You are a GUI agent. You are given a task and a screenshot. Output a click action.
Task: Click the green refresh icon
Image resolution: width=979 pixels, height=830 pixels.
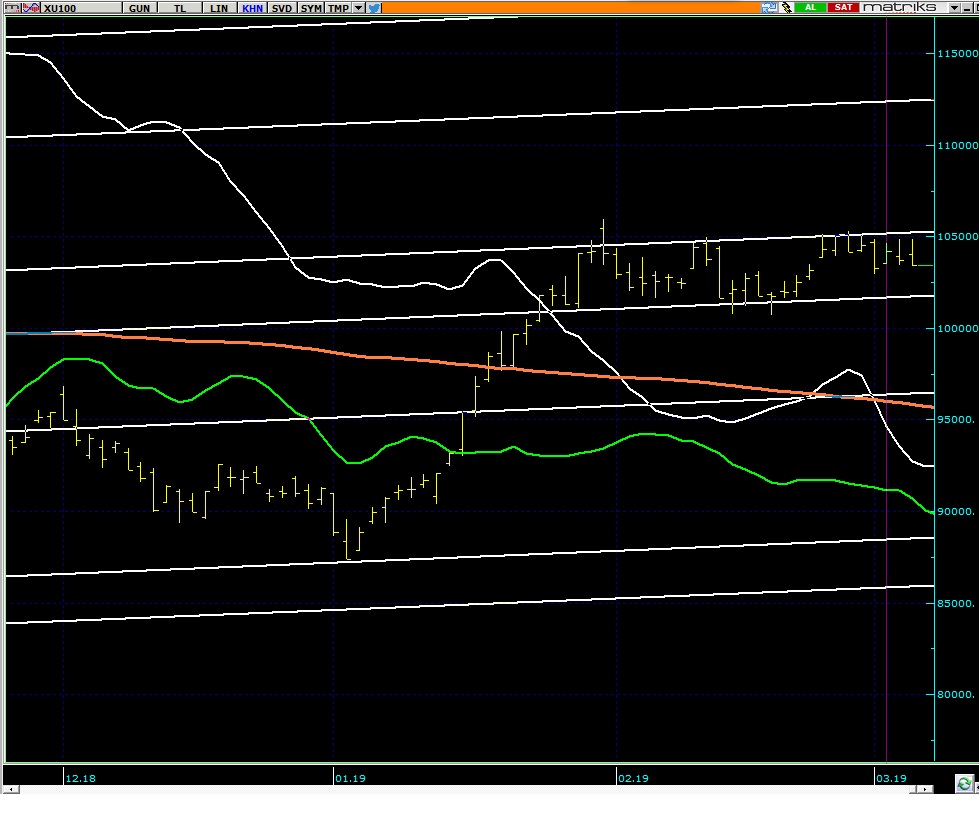pos(964,783)
